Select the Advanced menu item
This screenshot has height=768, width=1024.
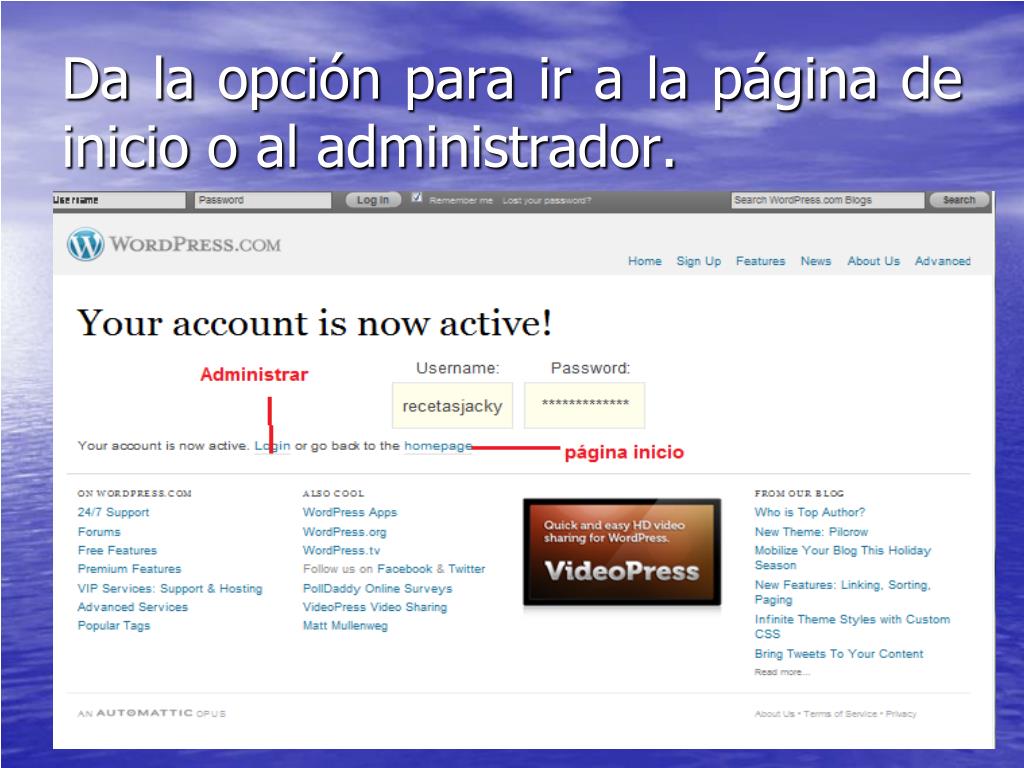(x=942, y=261)
